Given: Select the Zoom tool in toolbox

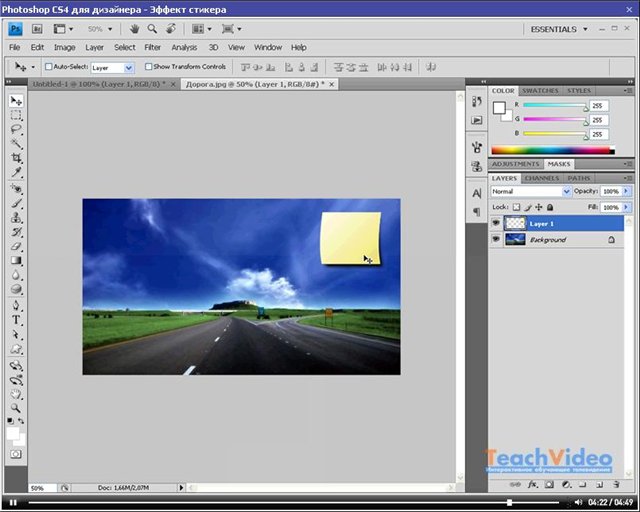Looking at the screenshot, I should tap(16, 408).
